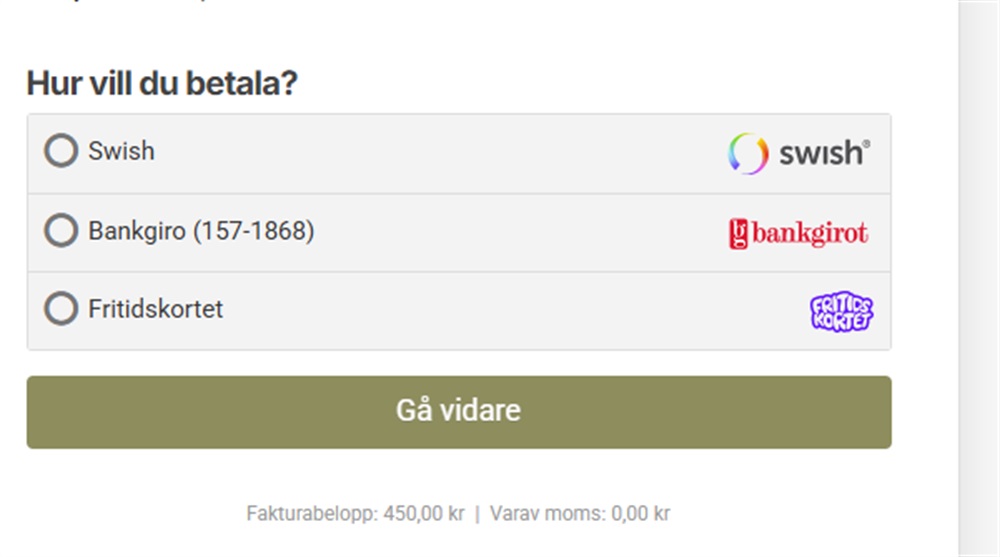This screenshot has width=1000, height=557.
Task: Choose the Fritidskortet radio button
Action: coord(61,309)
